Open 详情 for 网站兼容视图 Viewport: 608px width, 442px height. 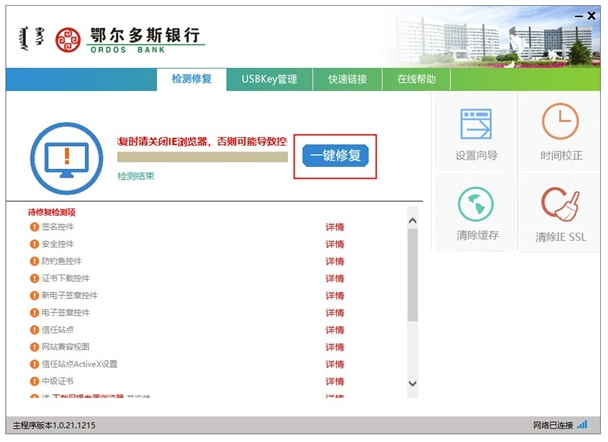pos(335,347)
